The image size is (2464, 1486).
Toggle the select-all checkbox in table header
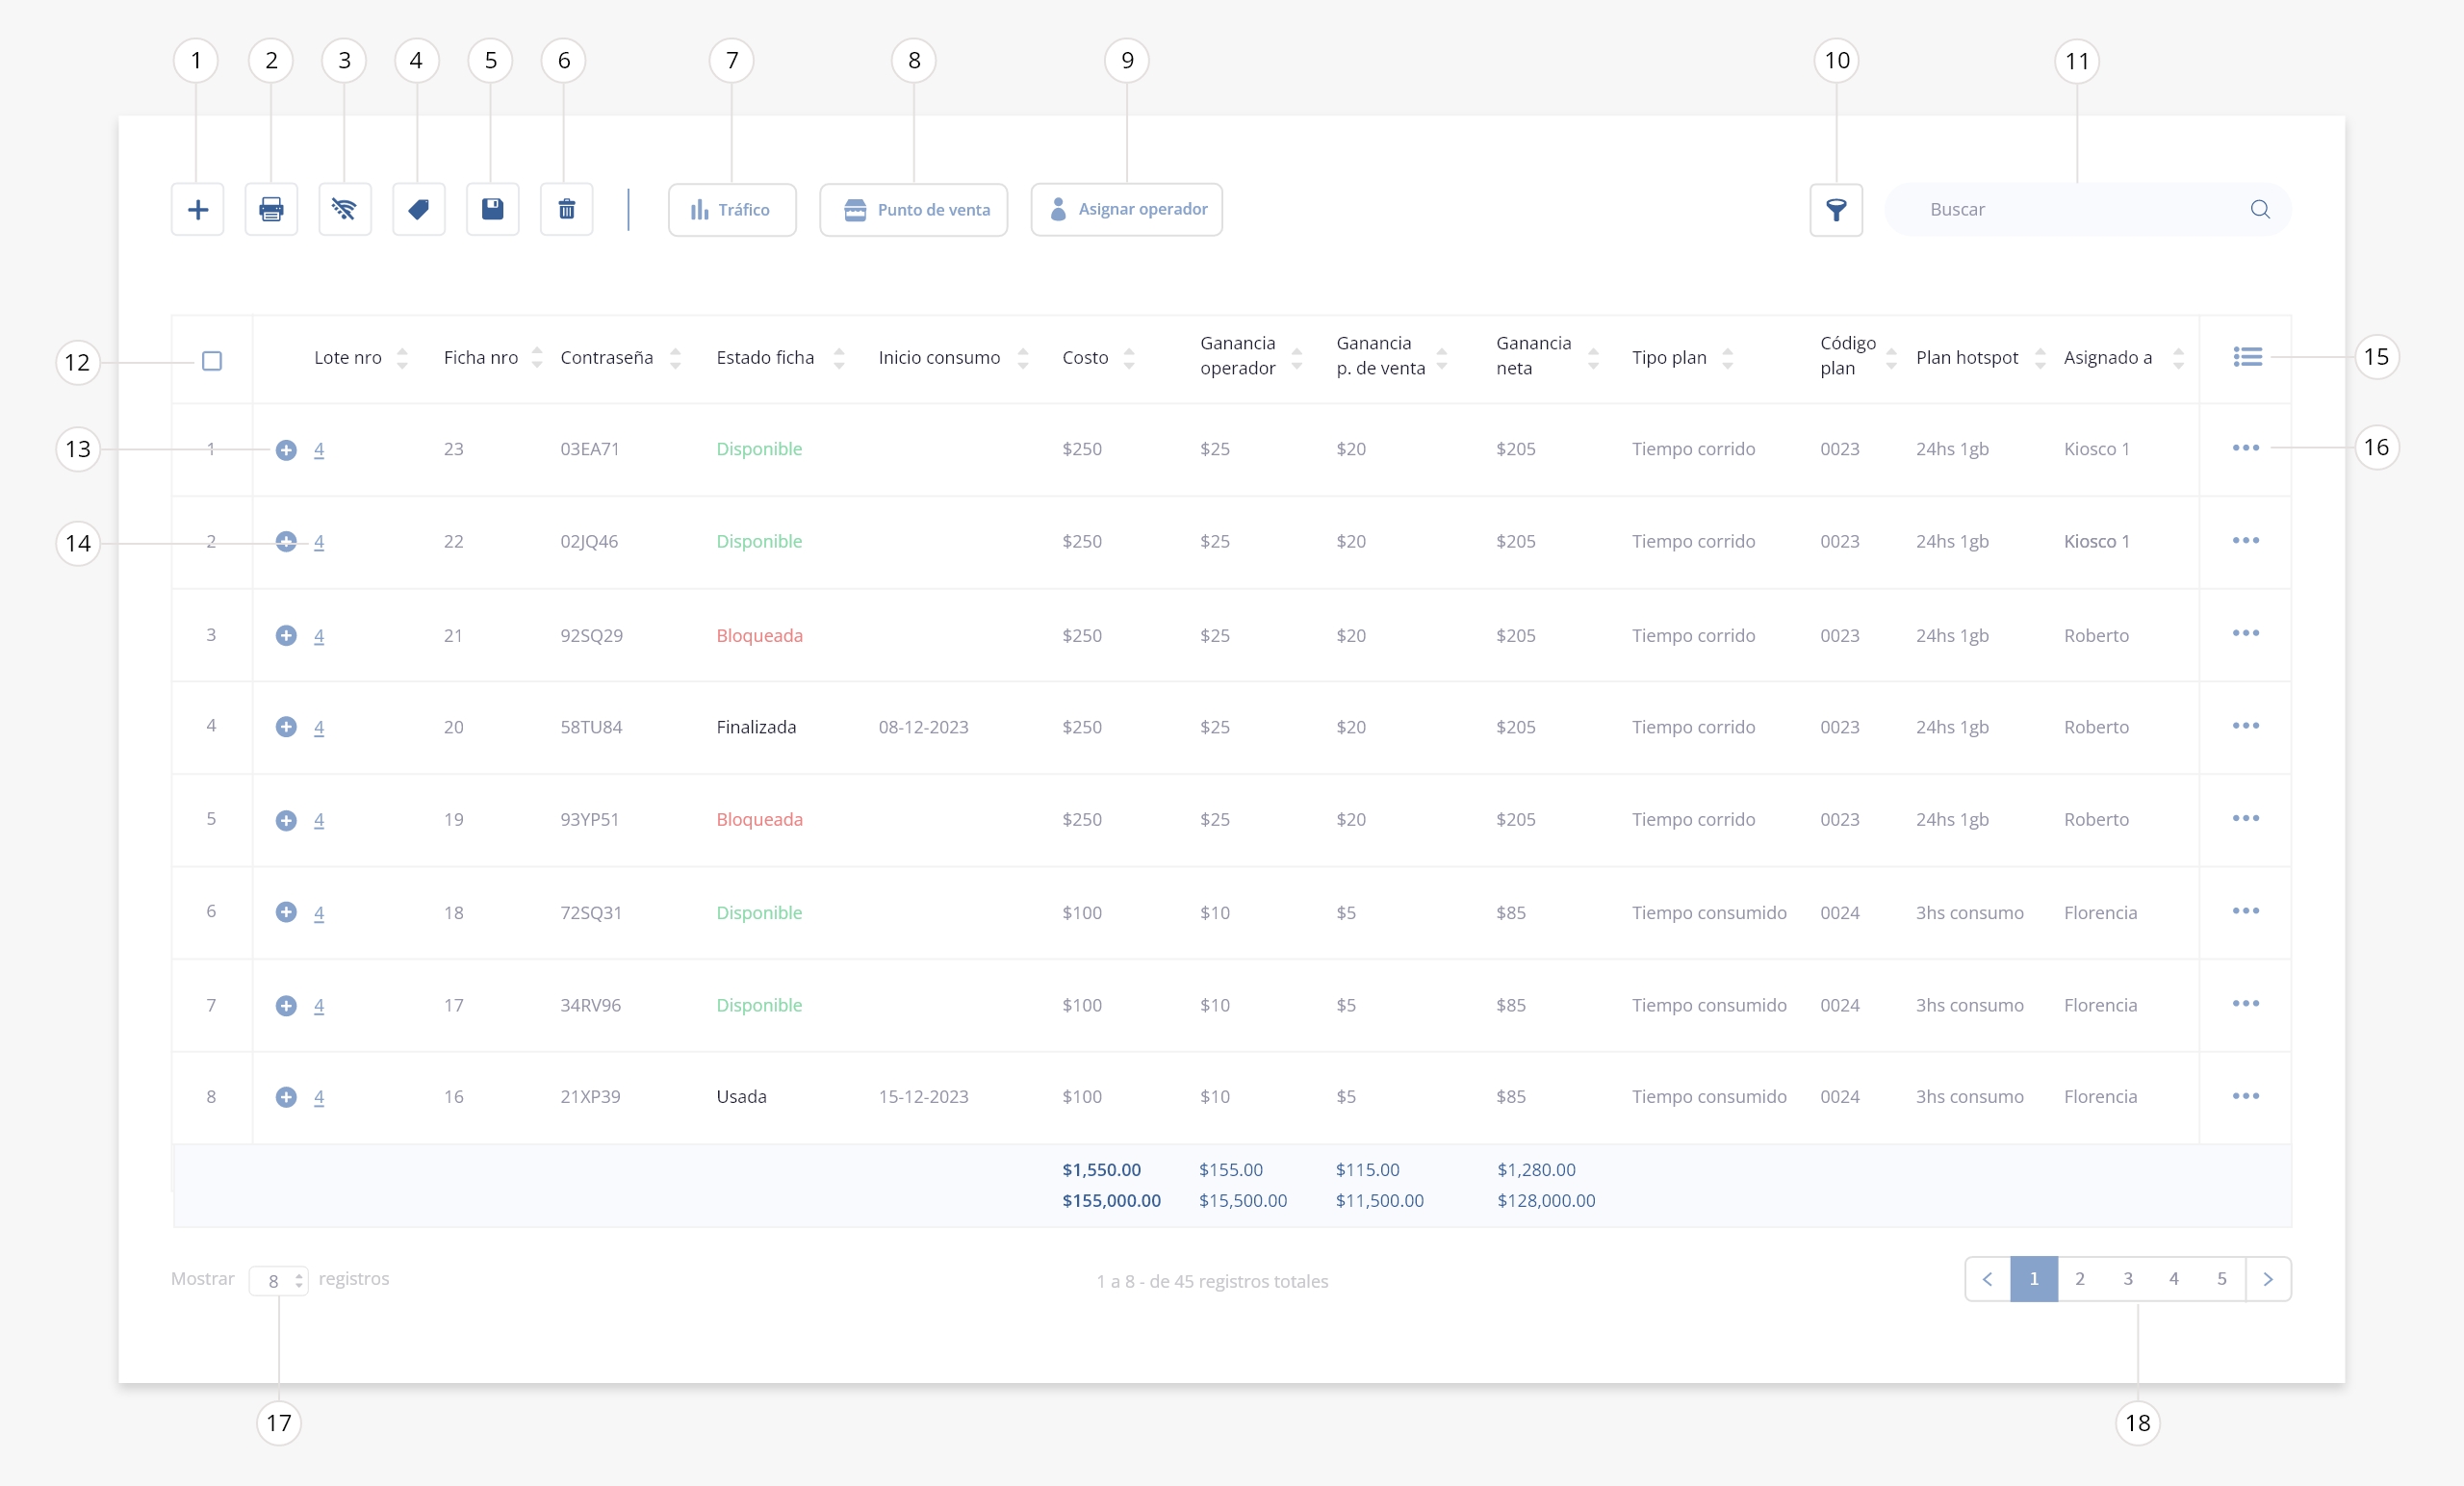coord(212,361)
